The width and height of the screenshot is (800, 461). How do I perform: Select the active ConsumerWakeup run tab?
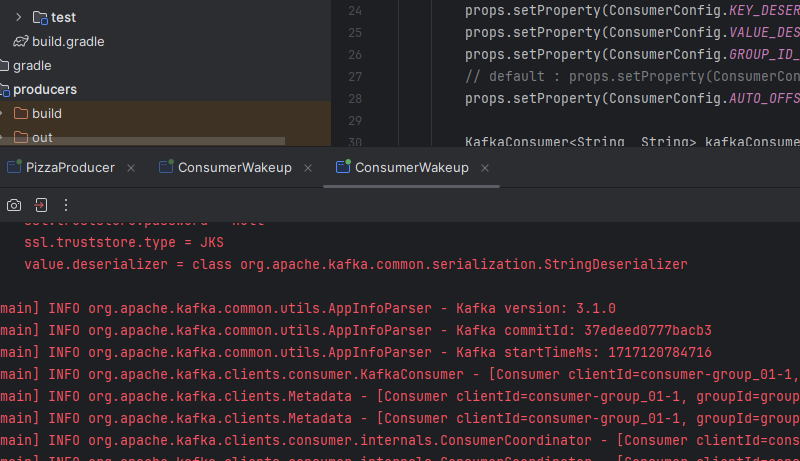click(412, 167)
